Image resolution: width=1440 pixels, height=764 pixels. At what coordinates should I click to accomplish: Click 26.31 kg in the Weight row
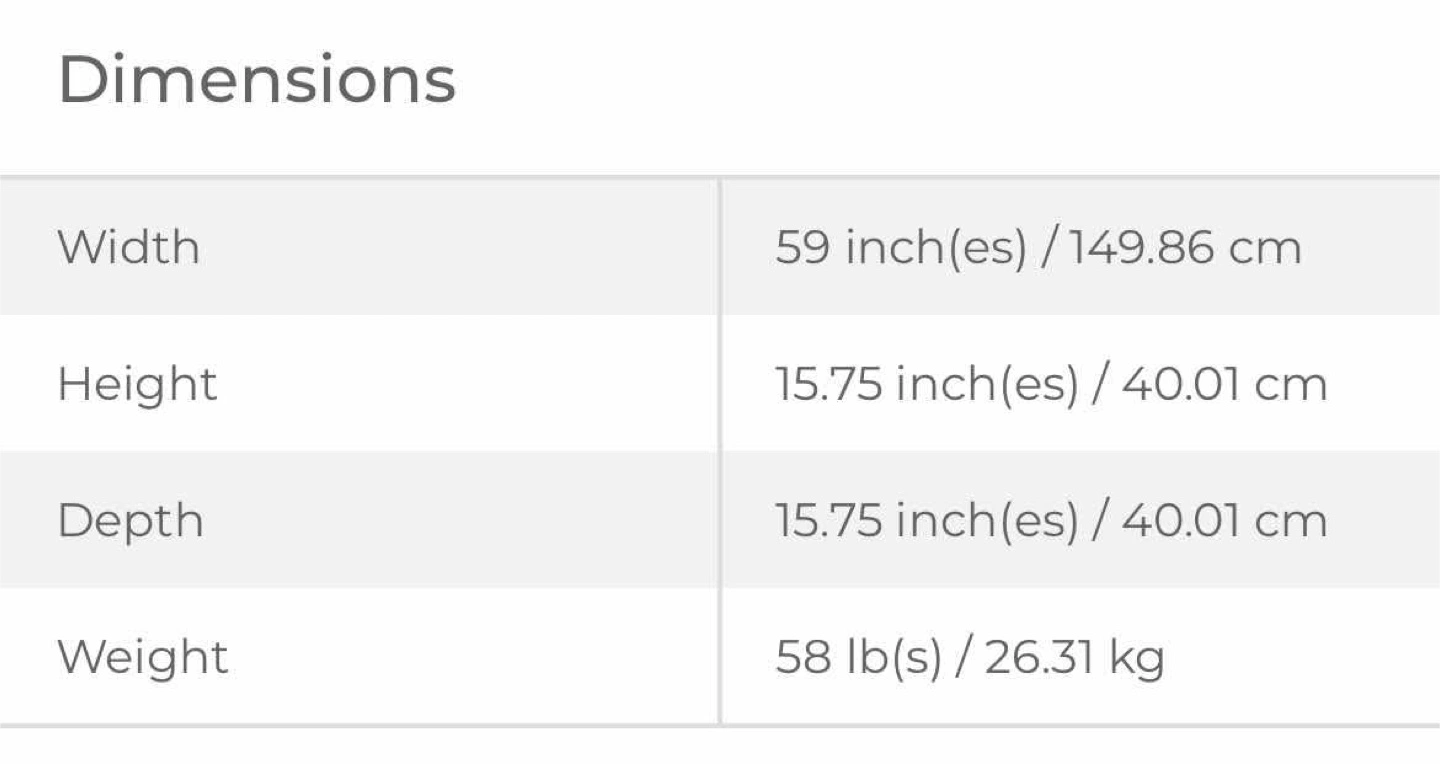(x=1075, y=659)
